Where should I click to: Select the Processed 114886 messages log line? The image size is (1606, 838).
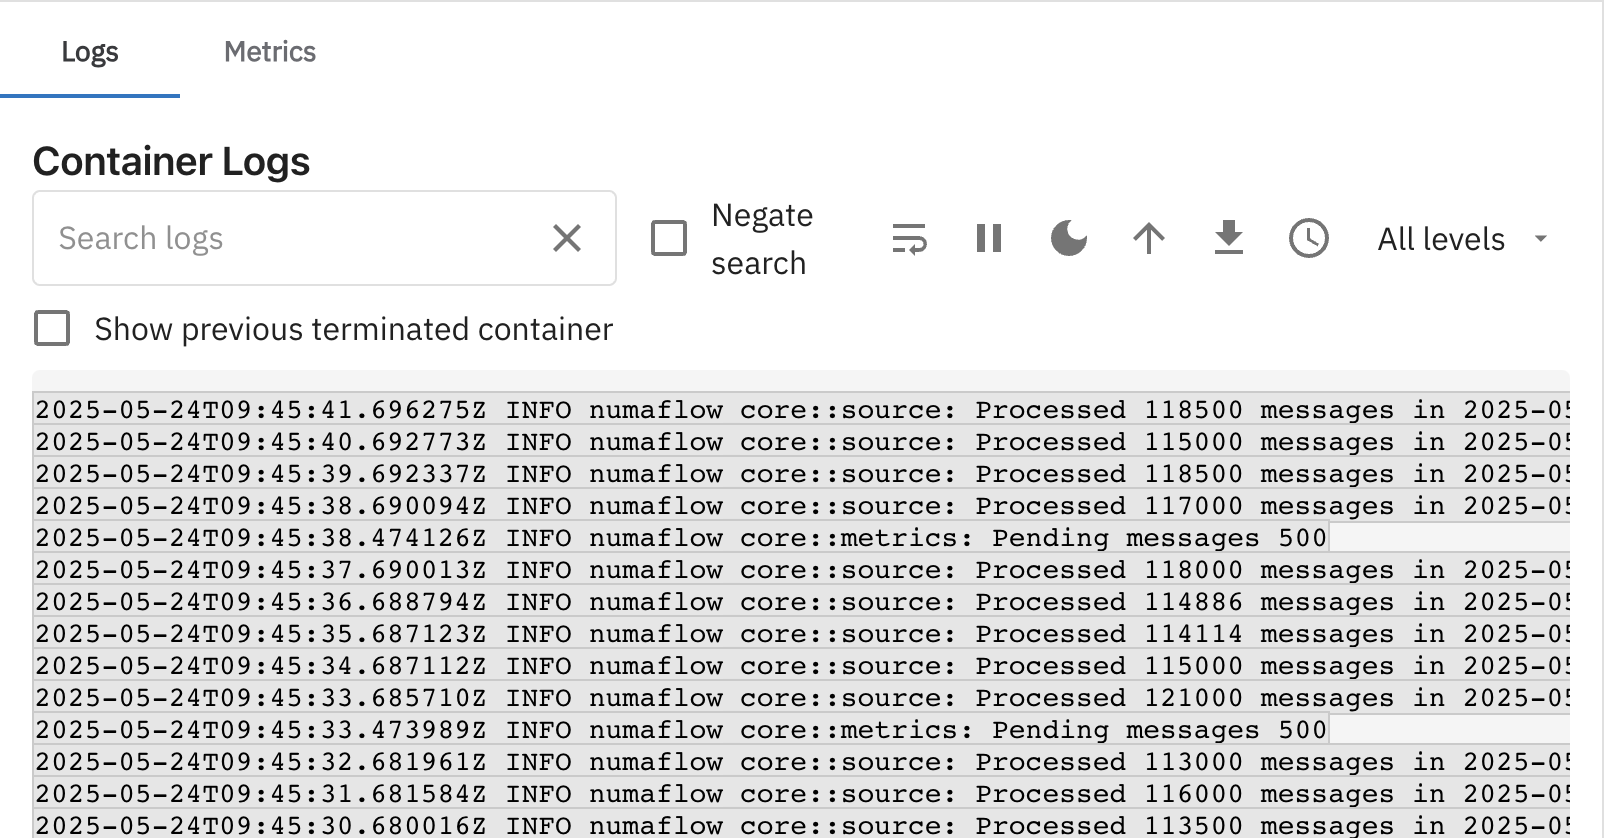click(801, 602)
